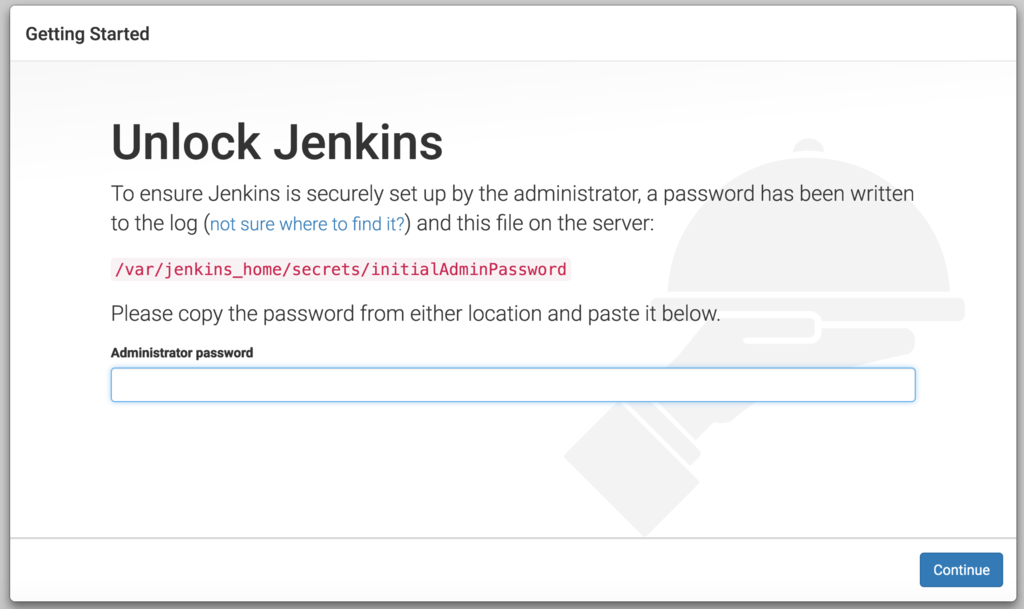This screenshot has height=609, width=1024.
Task: Click the word "Jenkins" in the heading
Action: [x=358, y=142]
